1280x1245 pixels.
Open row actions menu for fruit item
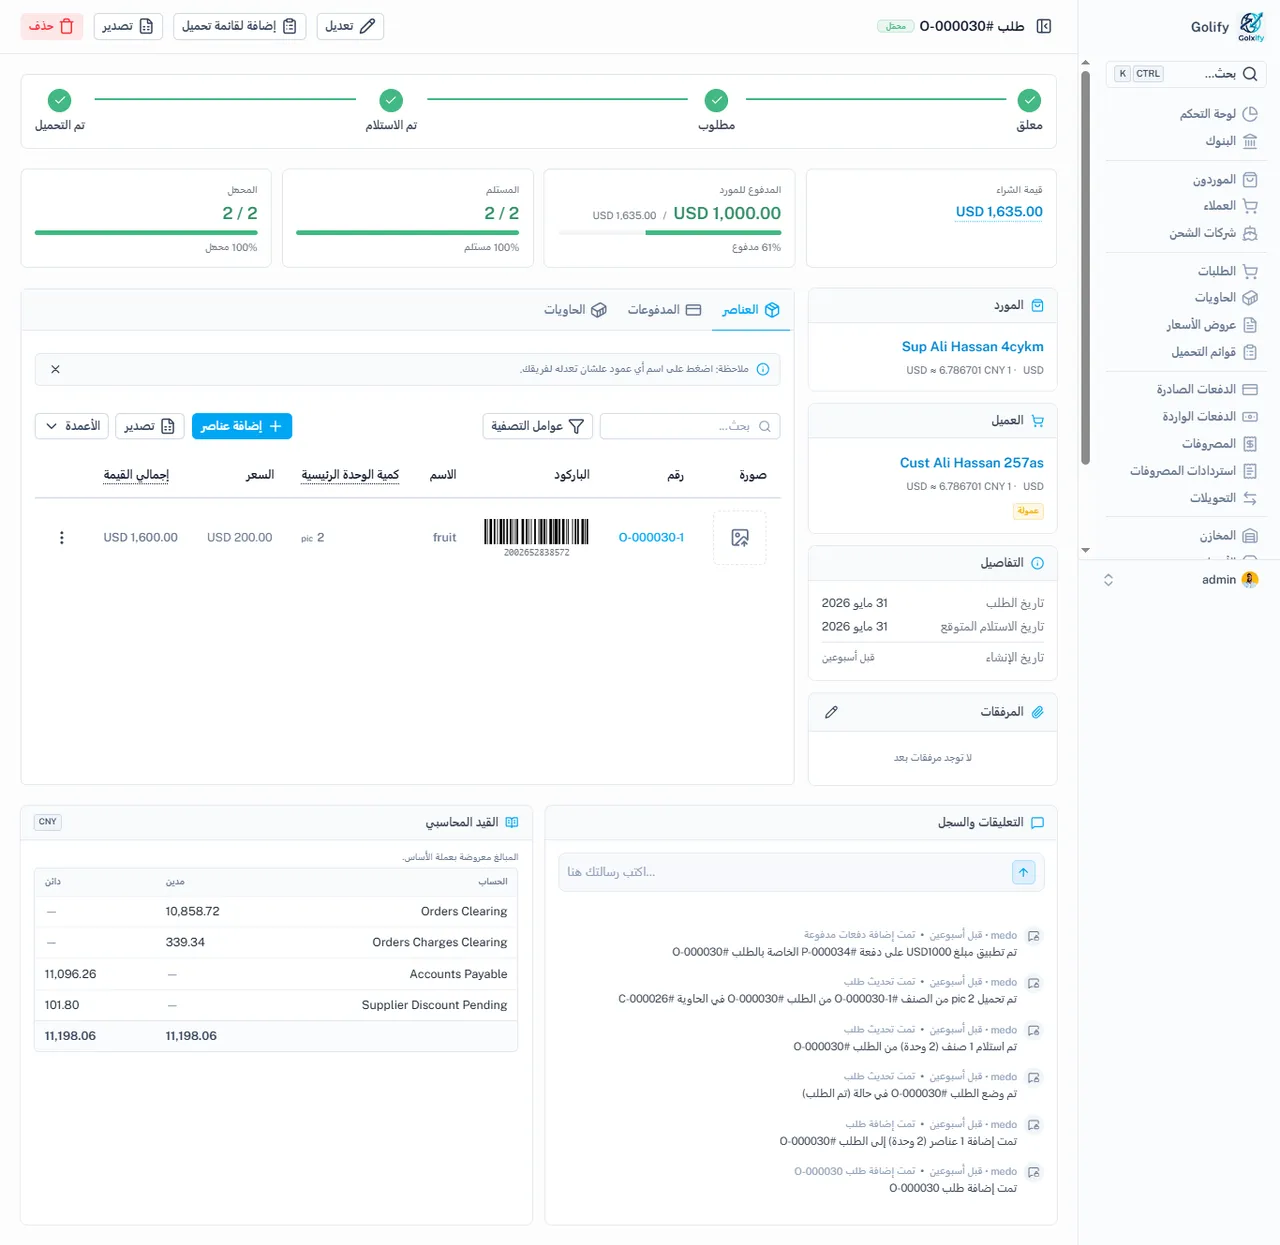62,538
